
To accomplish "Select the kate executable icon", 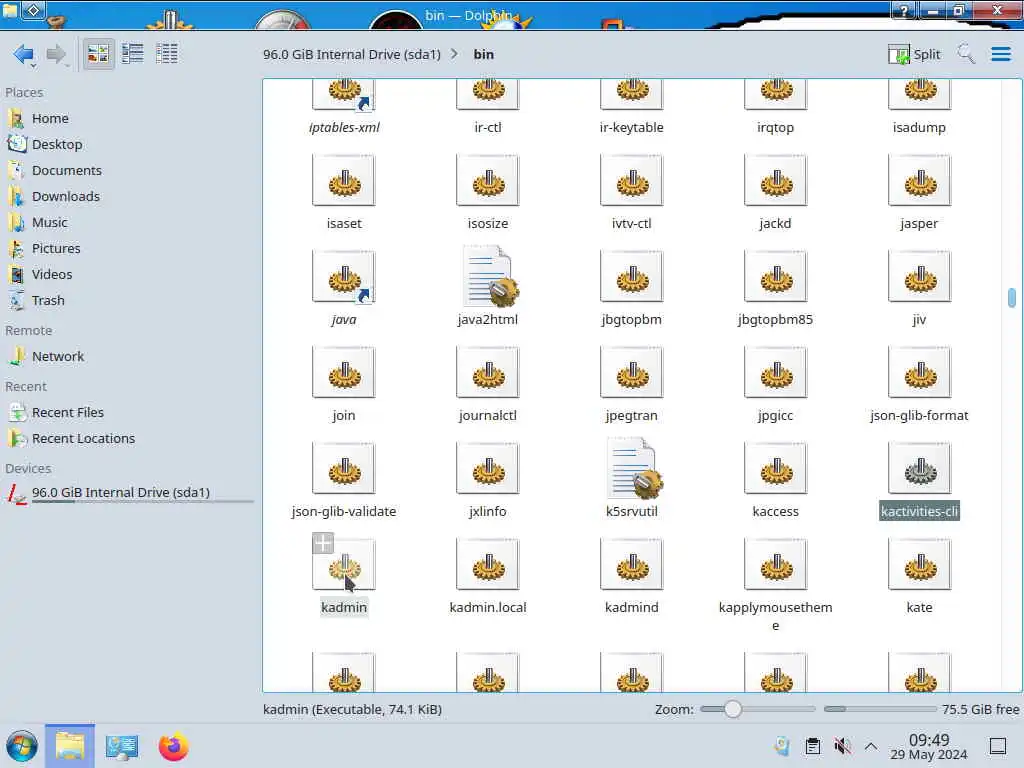I will (919, 565).
